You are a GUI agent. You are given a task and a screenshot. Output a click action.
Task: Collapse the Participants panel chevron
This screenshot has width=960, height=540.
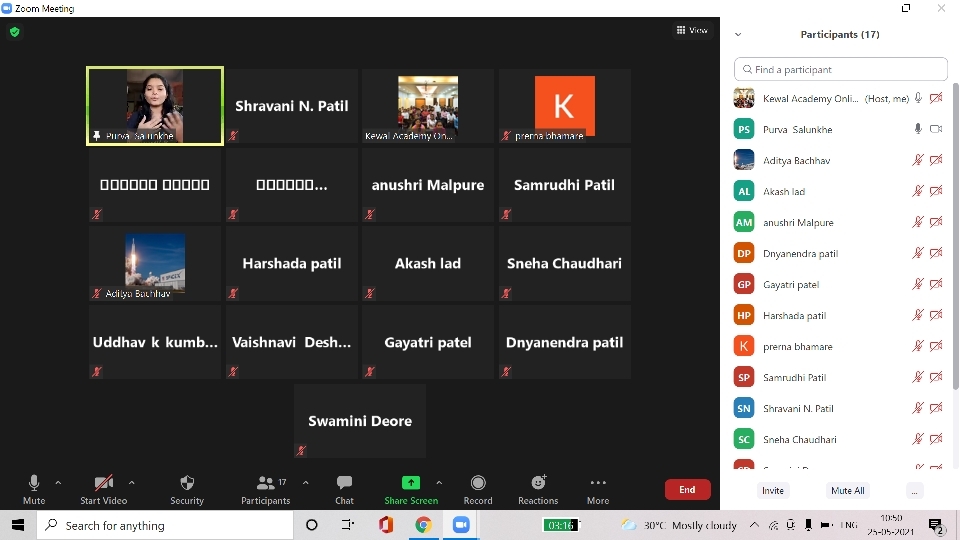738,34
